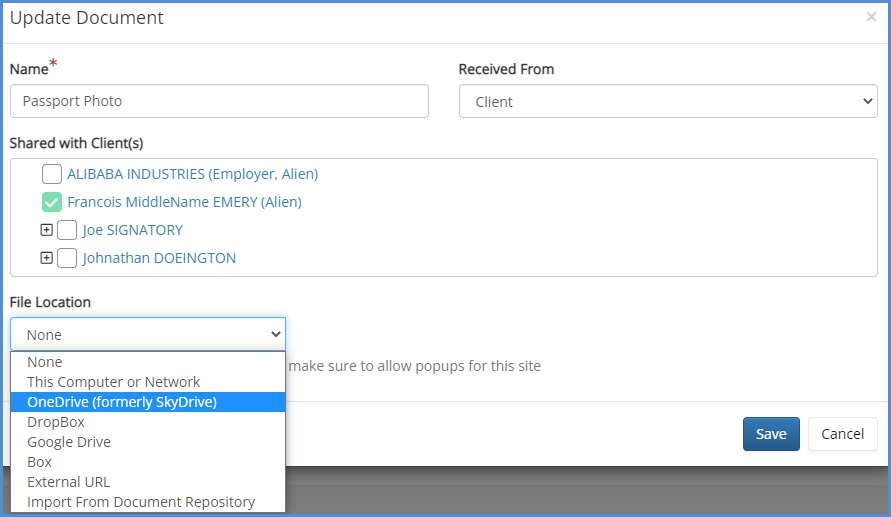
Task: Expand the Joe SIGNATORY tree node
Action: pos(46,230)
